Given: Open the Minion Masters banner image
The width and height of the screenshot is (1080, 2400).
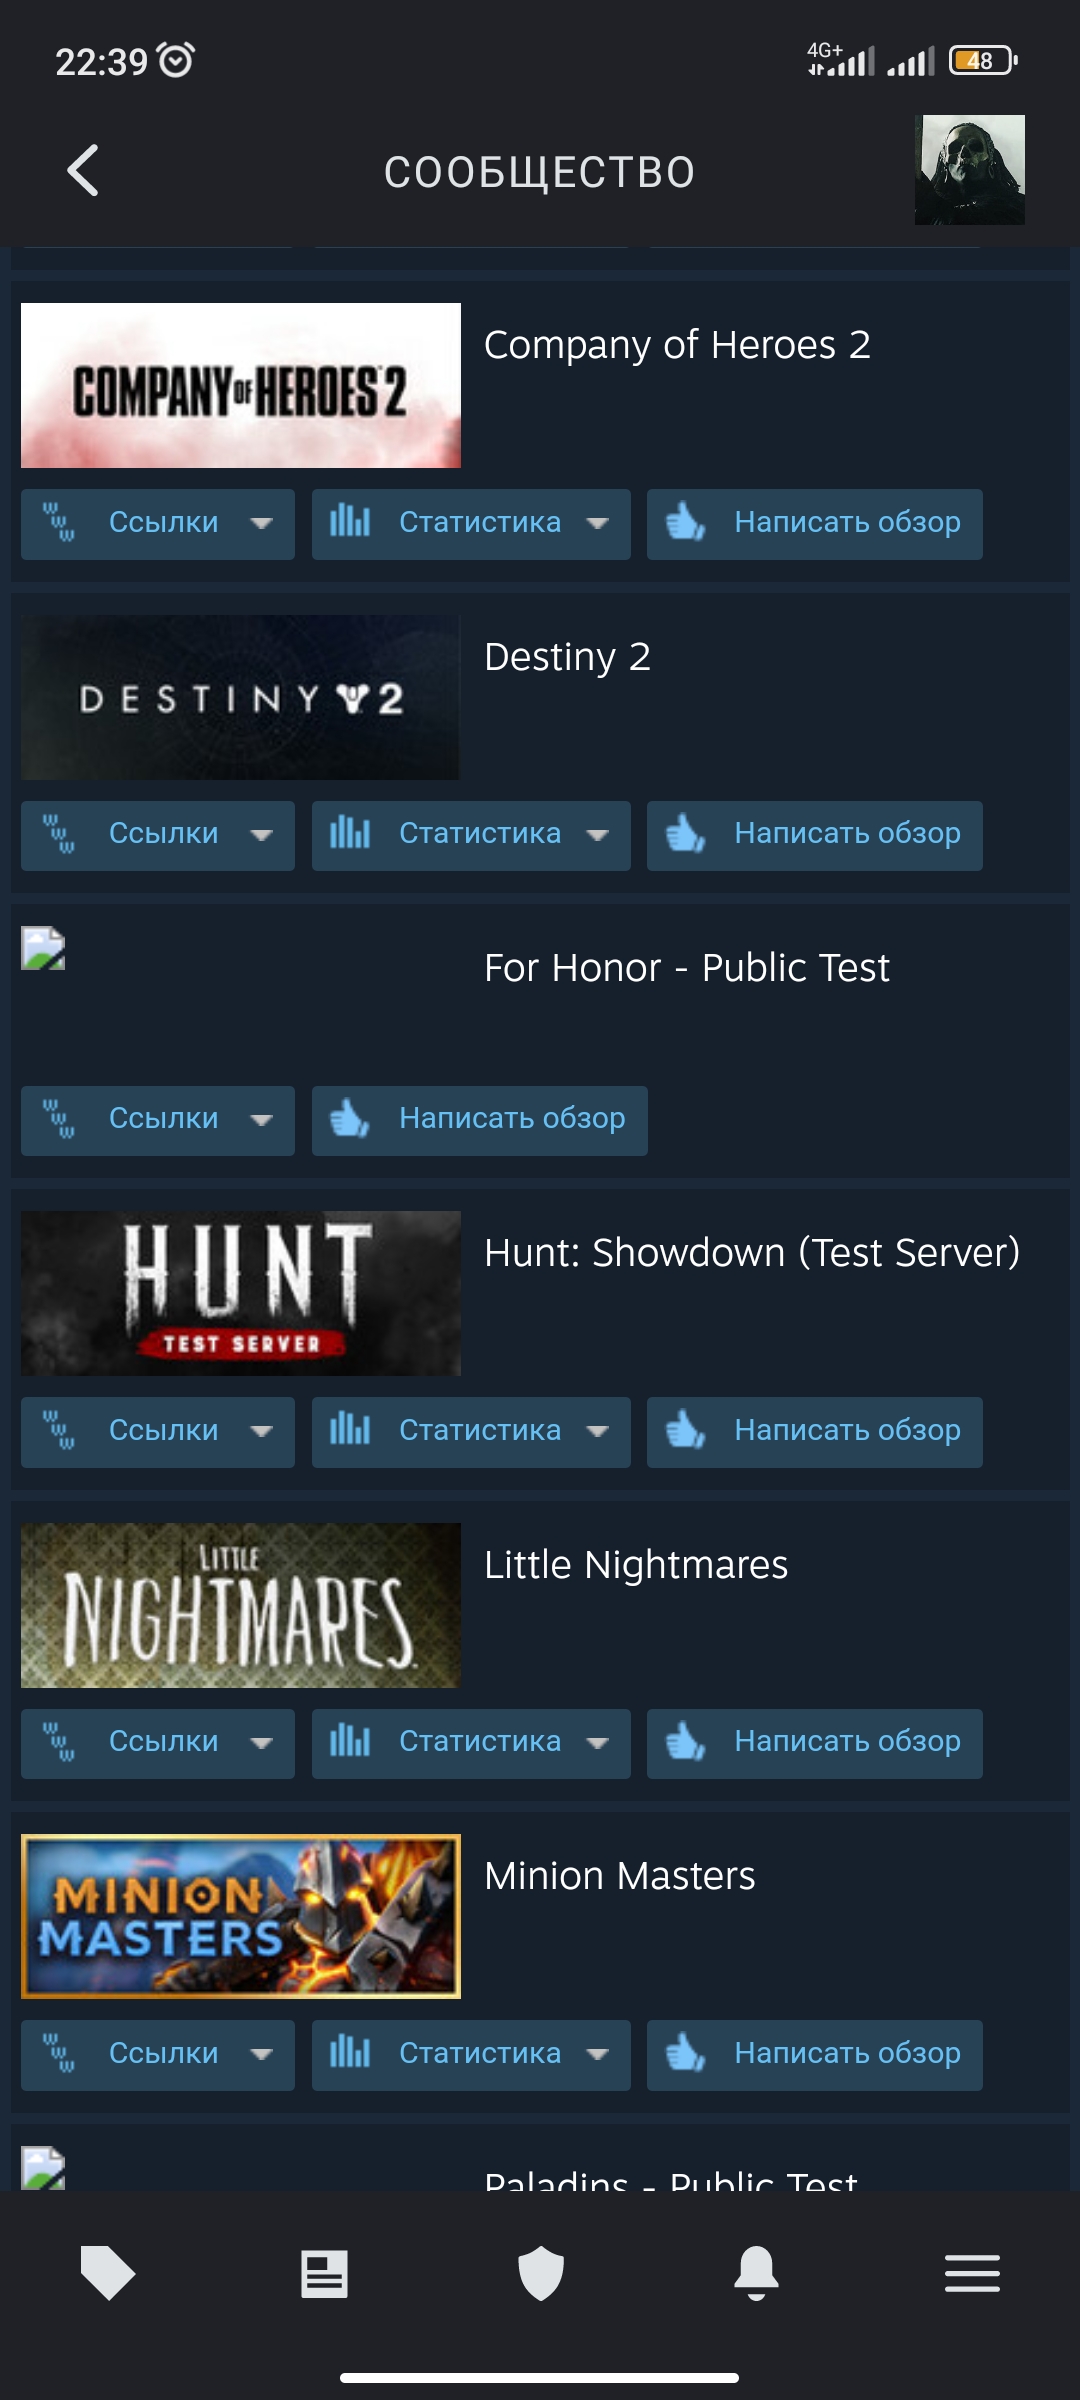Looking at the screenshot, I should point(241,1916).
